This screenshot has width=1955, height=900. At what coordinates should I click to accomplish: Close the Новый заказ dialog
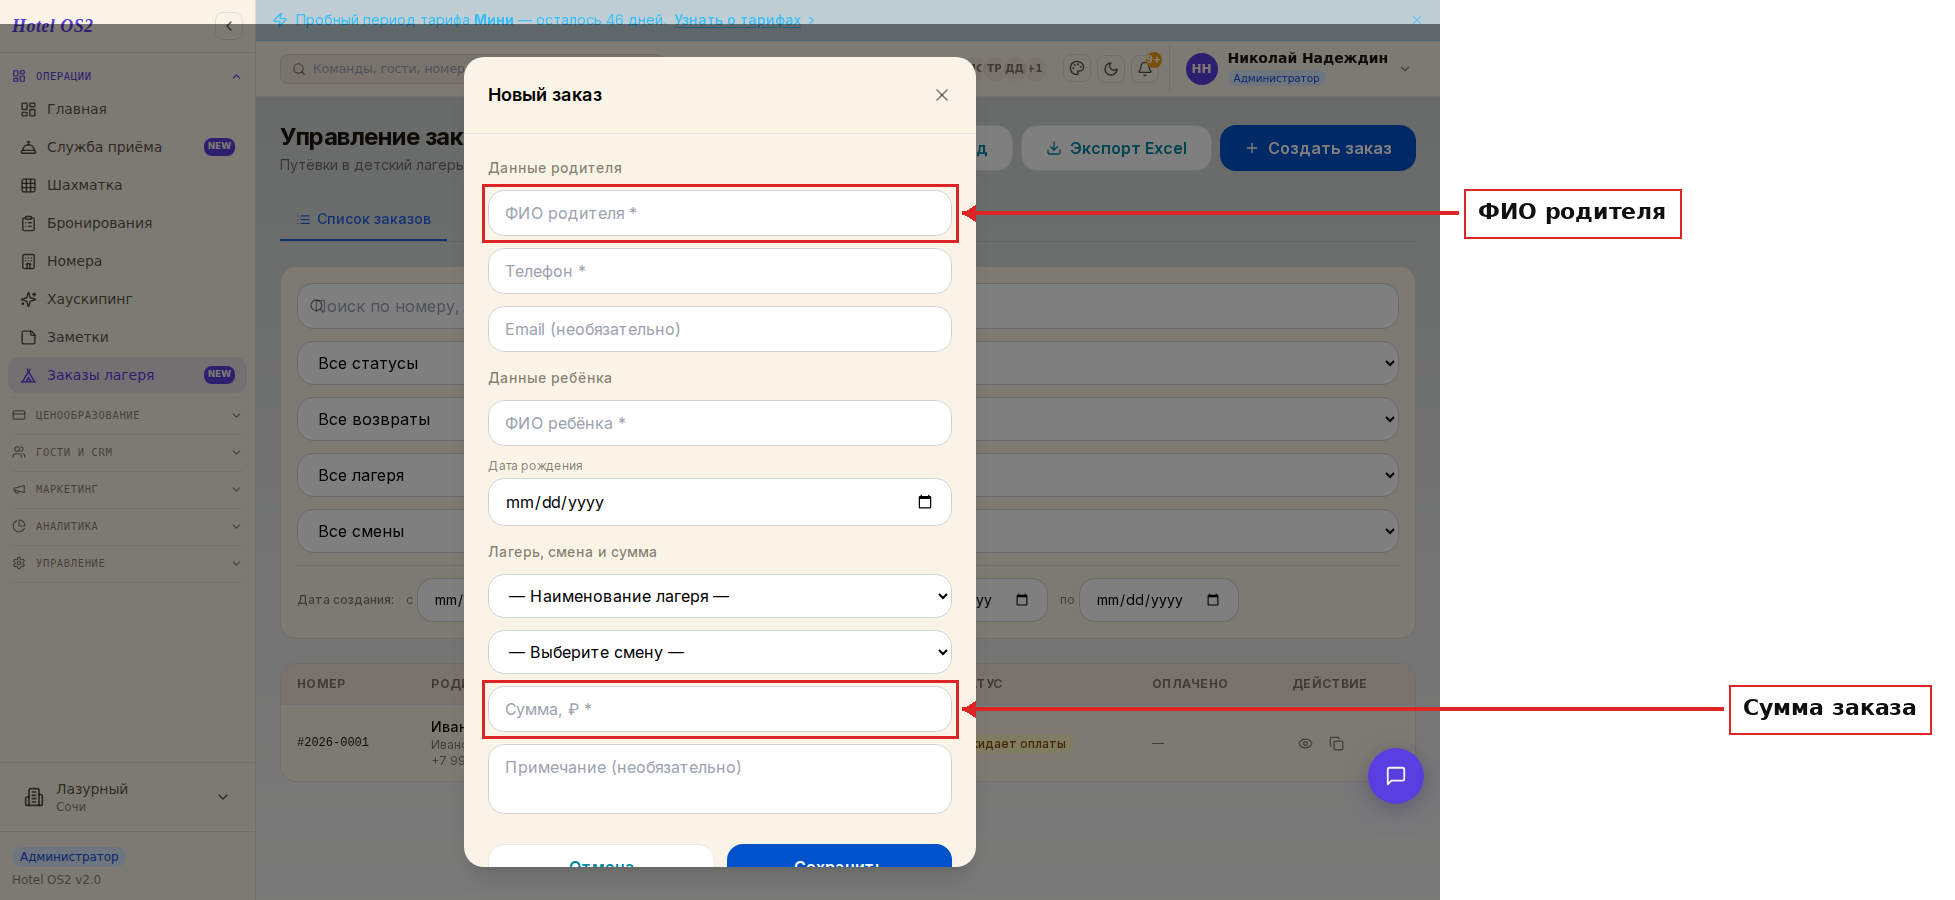click(x=941, y=95)
